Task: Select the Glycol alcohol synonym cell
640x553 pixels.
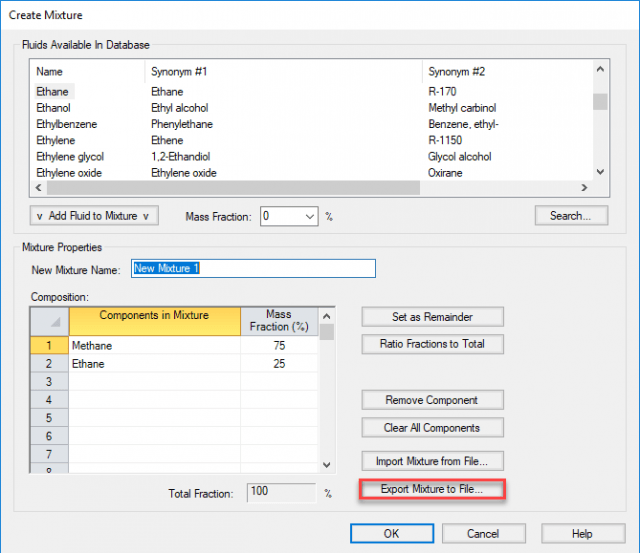Action: click(460, 157)
